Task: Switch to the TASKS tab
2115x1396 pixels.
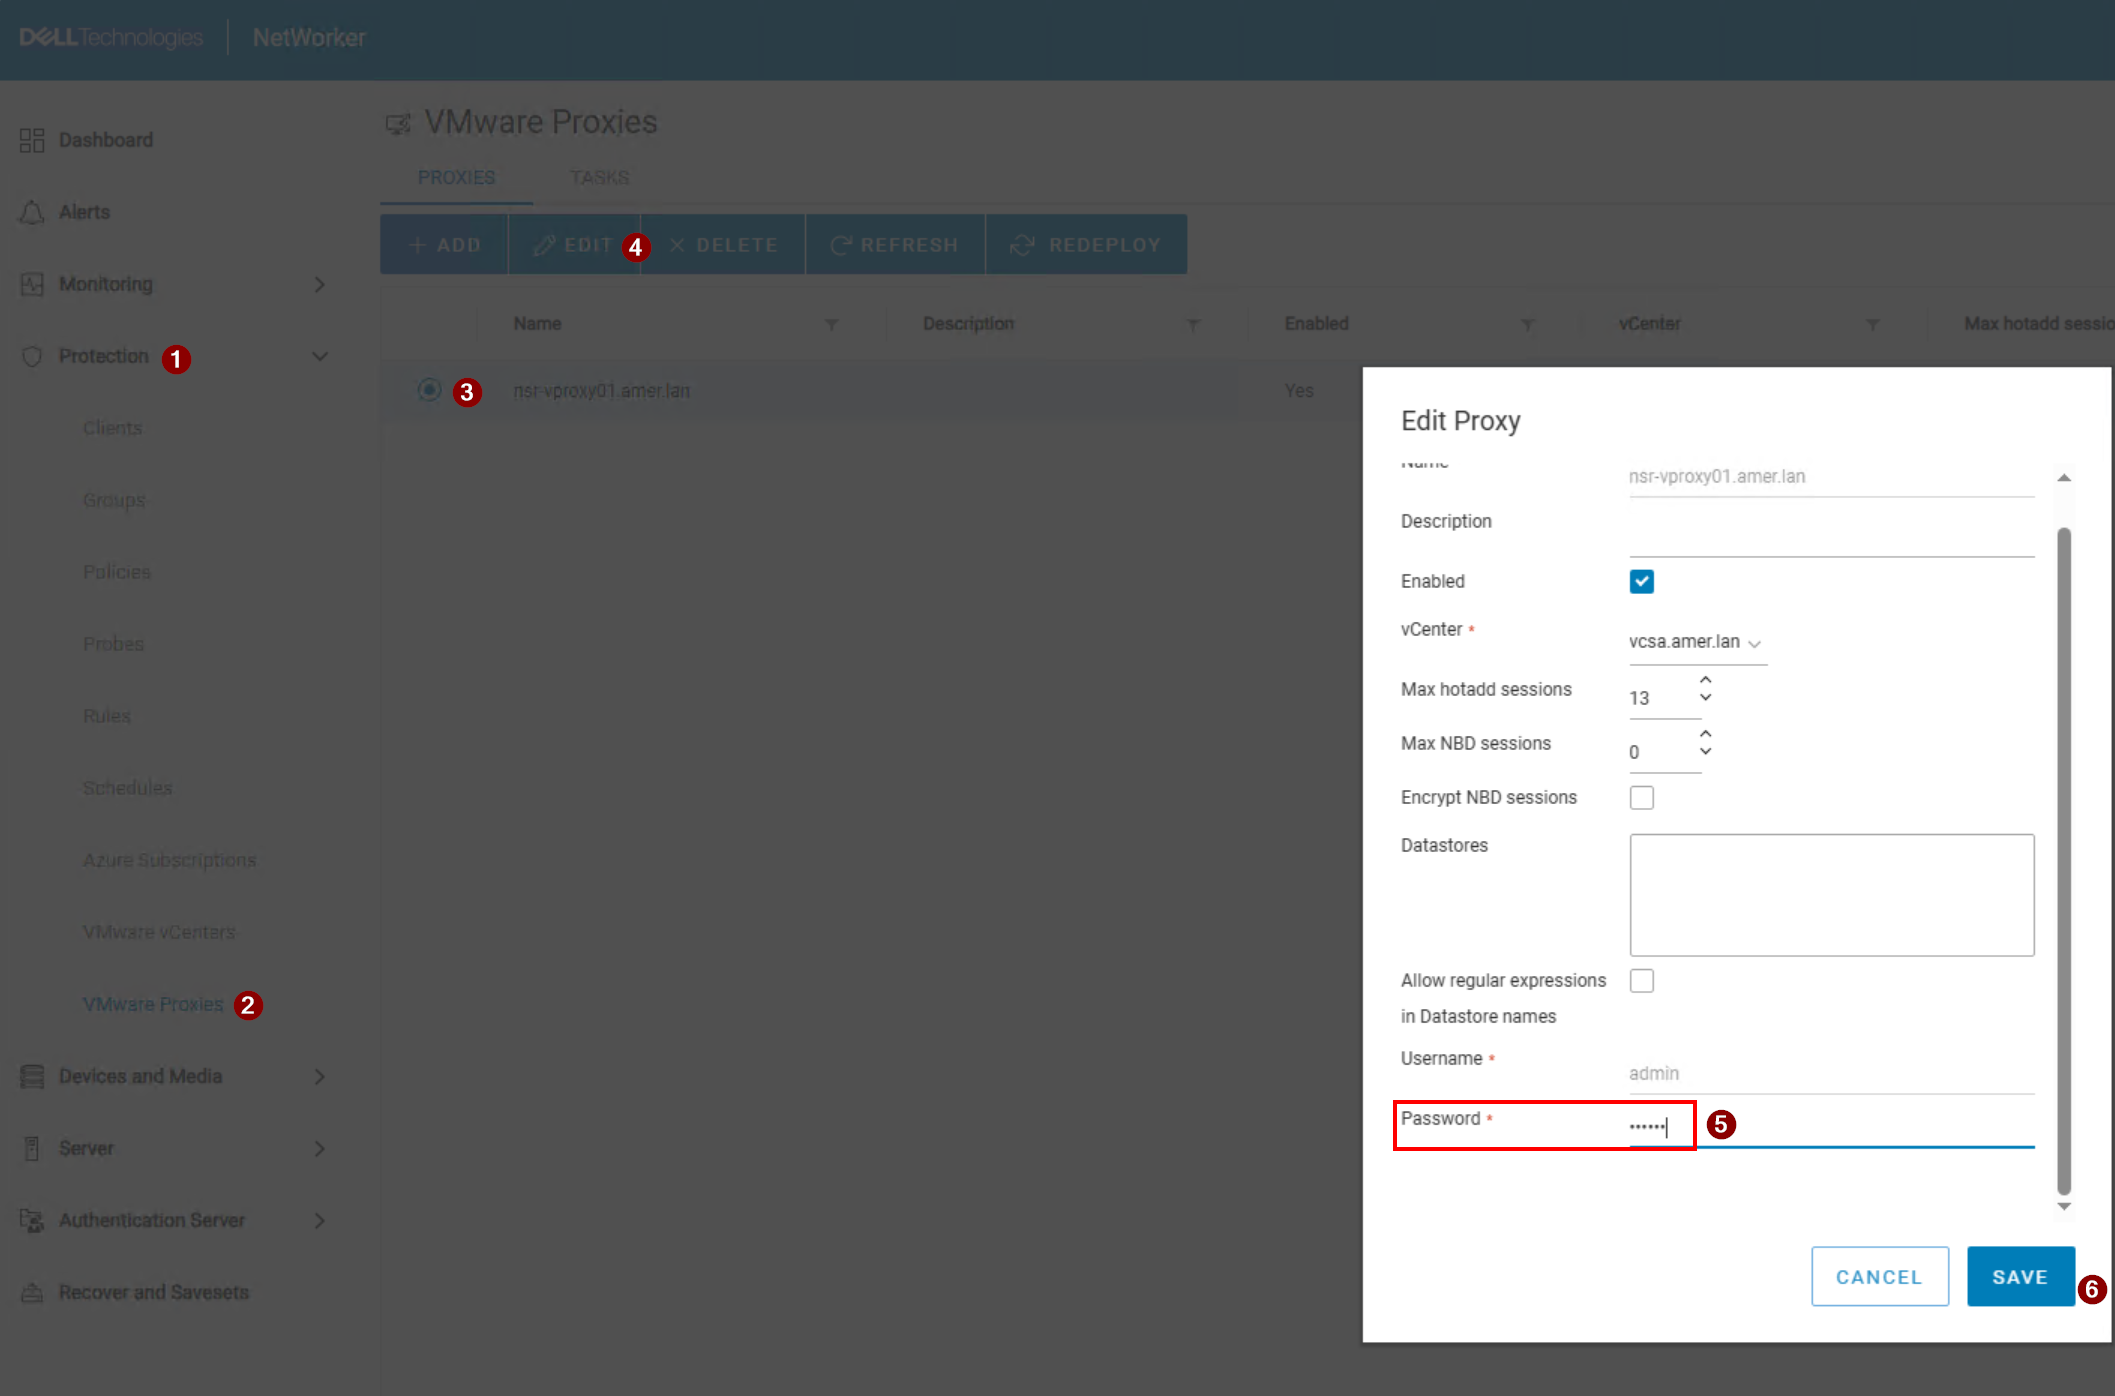Action: [x=599, y=177]
